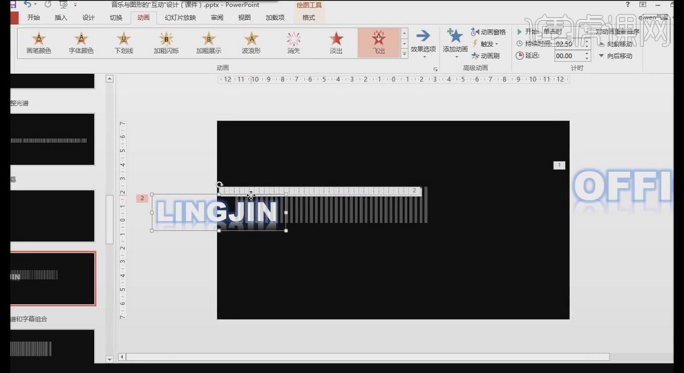The width and height of the screenshot is (684, 373).
Task: Select the currently highlighted slide thumbnail
Action: pyautogui.click(x=52, y=278)
